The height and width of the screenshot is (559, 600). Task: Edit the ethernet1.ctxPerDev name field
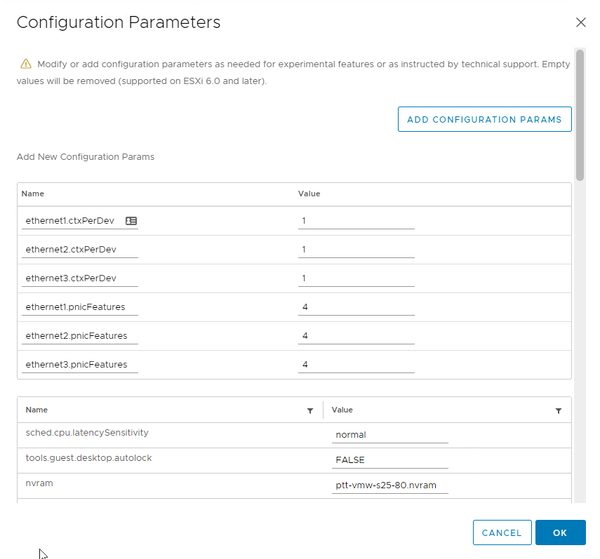click(x=72, y=220)
